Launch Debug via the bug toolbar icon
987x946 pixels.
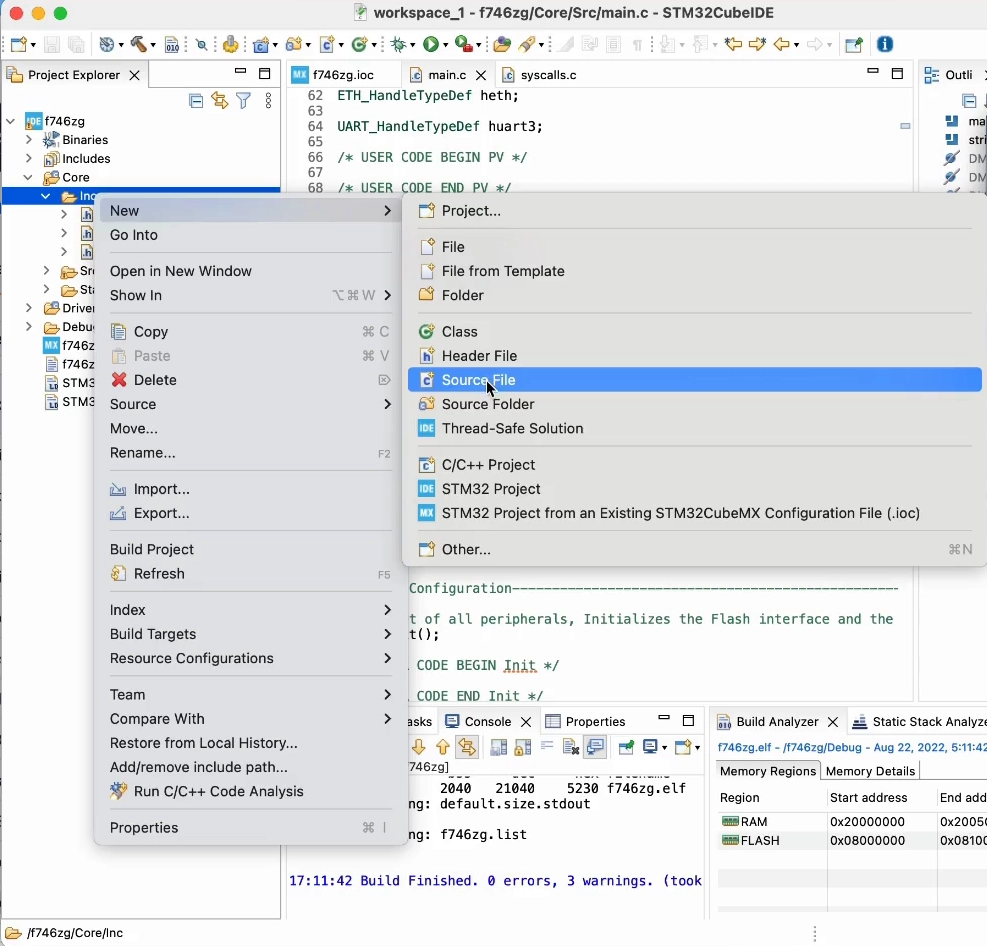pos(400,44)
